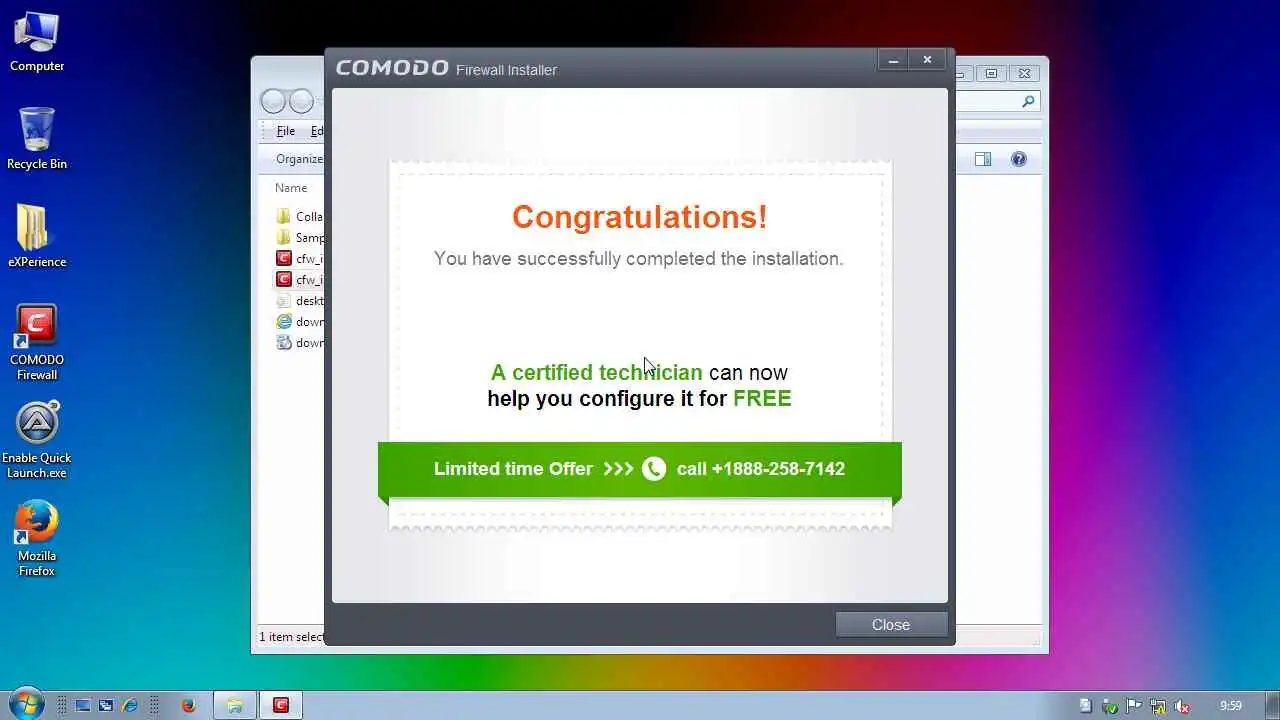Screen dimensions: 1280x720
Task: Open the network tray icon
Action: click(x=1158, y=705)
